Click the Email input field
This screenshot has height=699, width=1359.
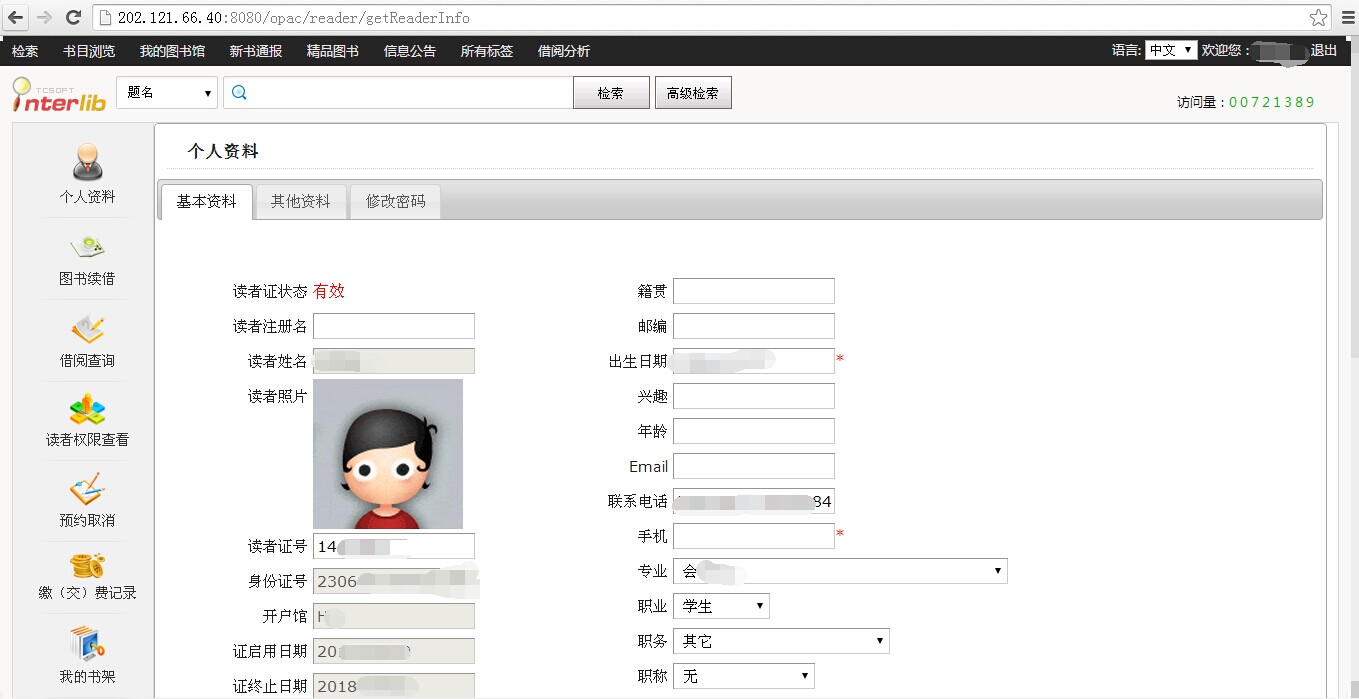point(754,466)
